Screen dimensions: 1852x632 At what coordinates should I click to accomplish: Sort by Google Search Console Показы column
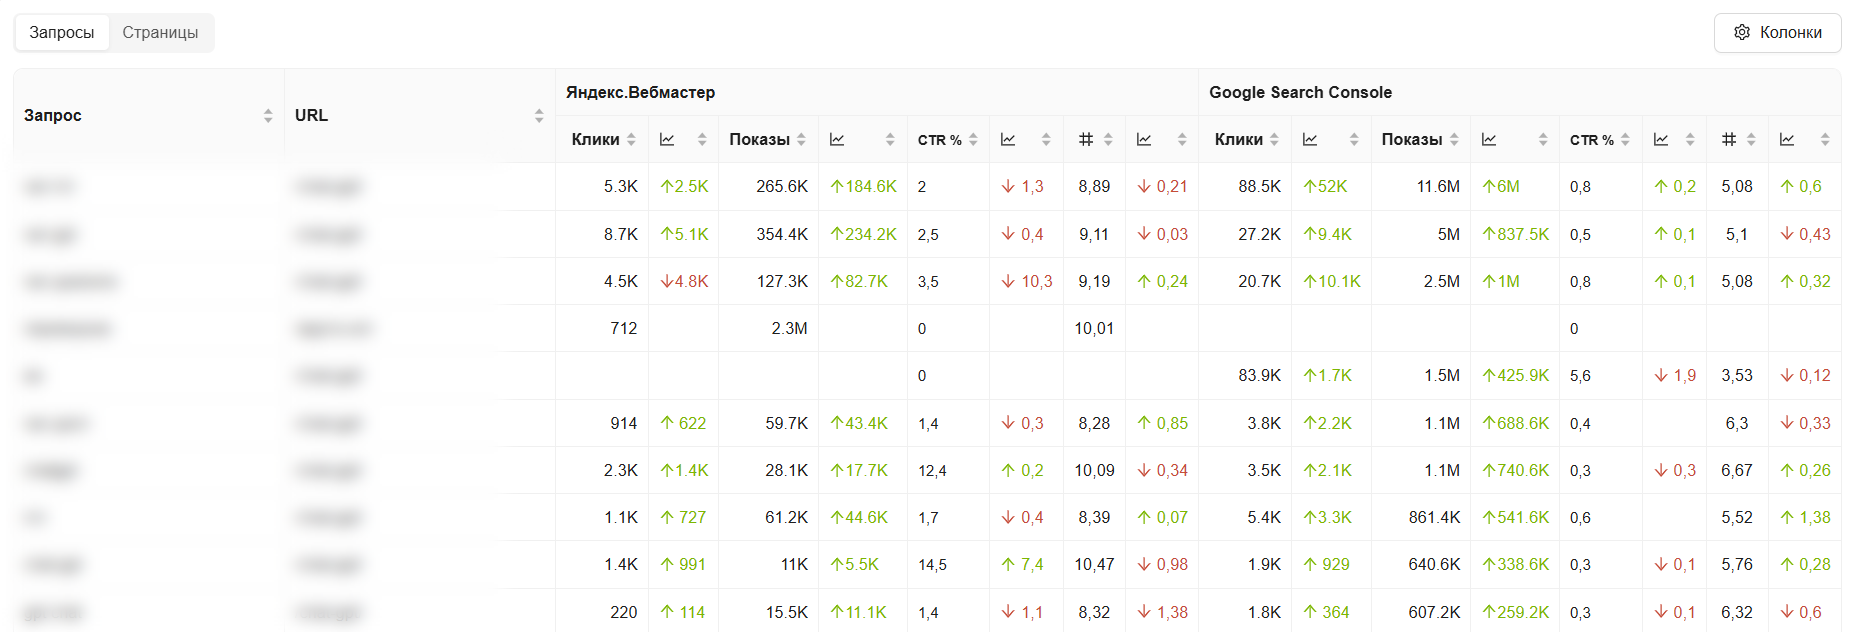tap(1412, 140)
